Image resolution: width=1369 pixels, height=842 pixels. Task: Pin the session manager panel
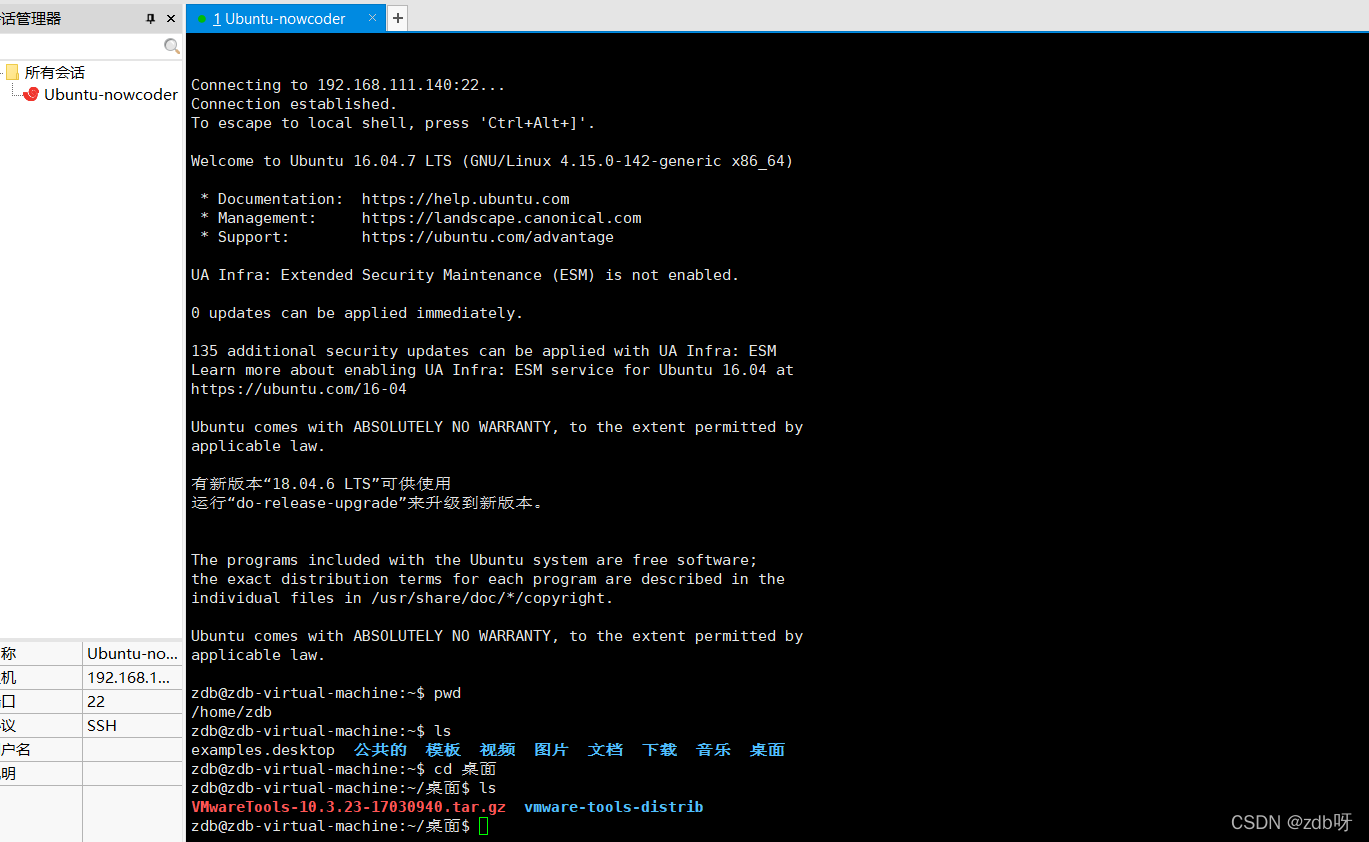pyautogui.click(x=151, y=18)
